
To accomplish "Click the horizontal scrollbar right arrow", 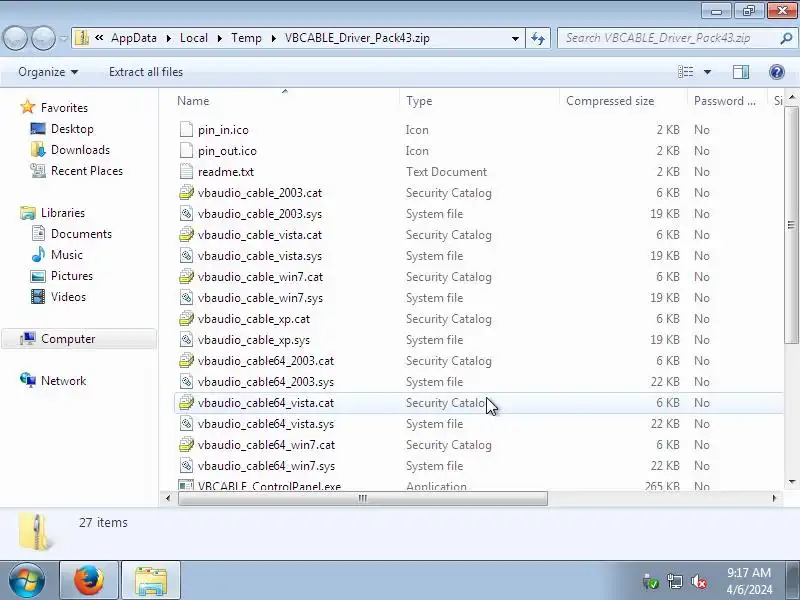I will [x=774, y=498].
